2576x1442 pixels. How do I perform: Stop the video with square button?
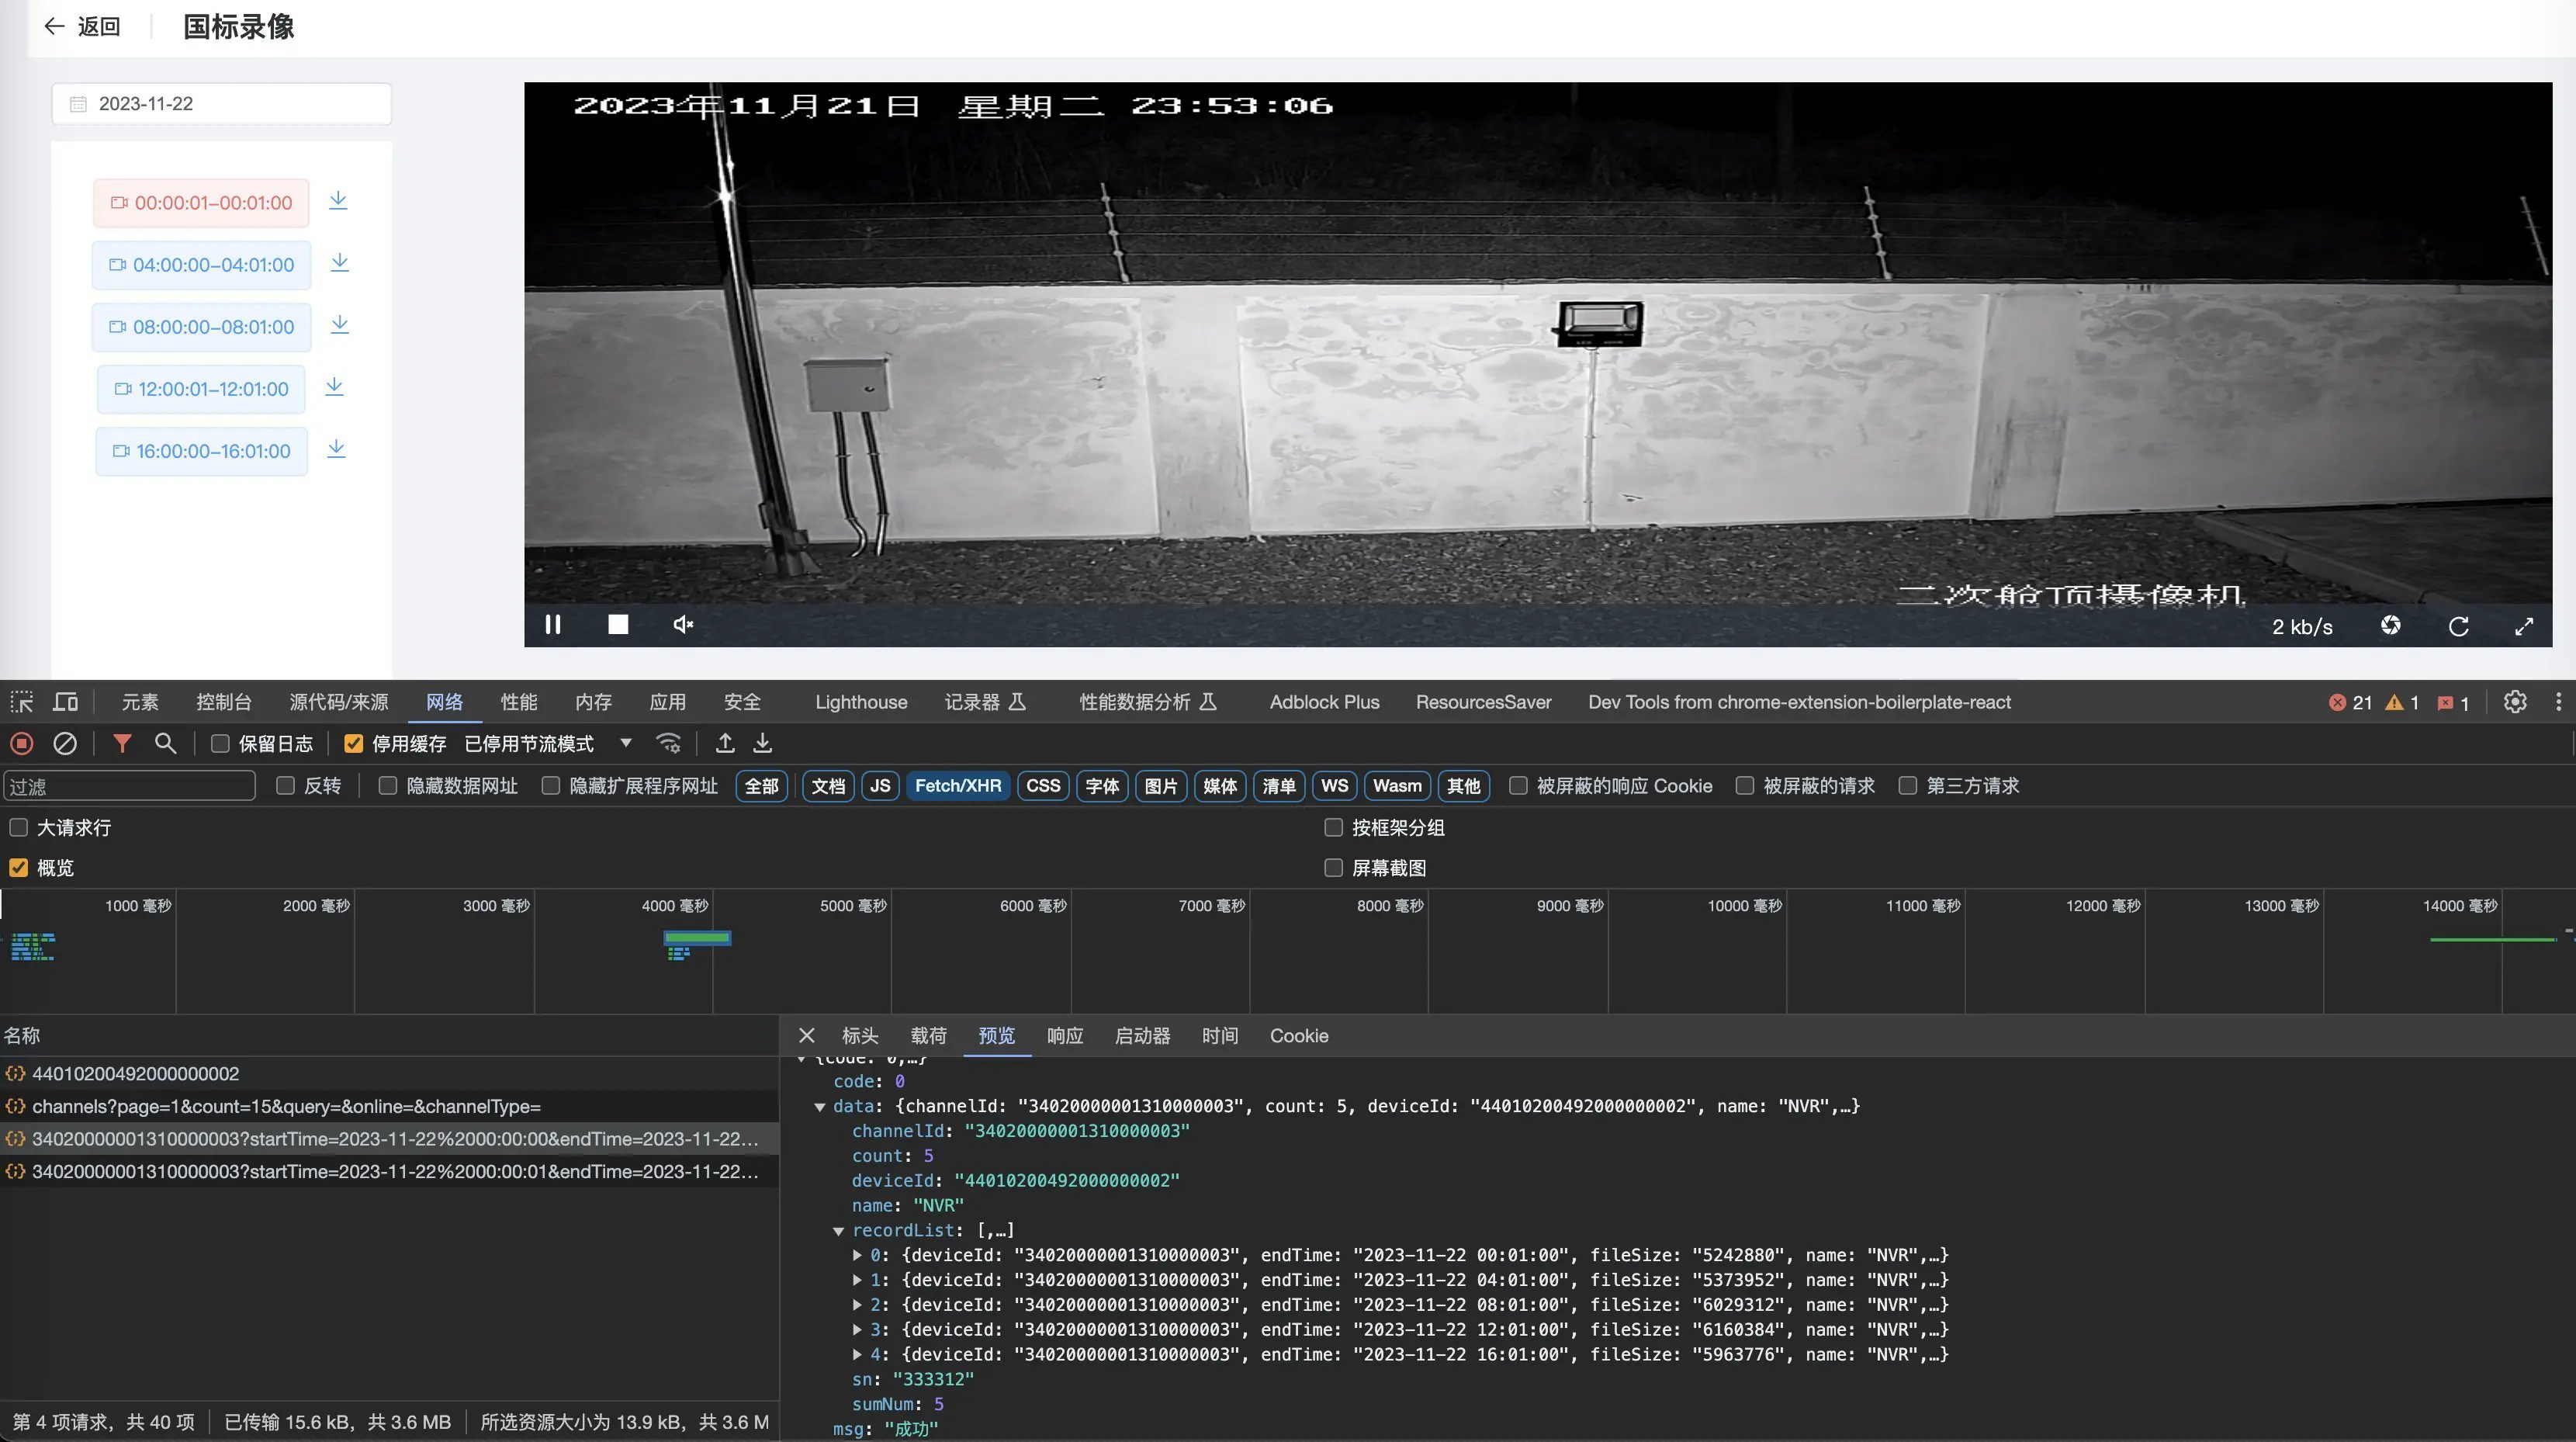click(618, 625)
